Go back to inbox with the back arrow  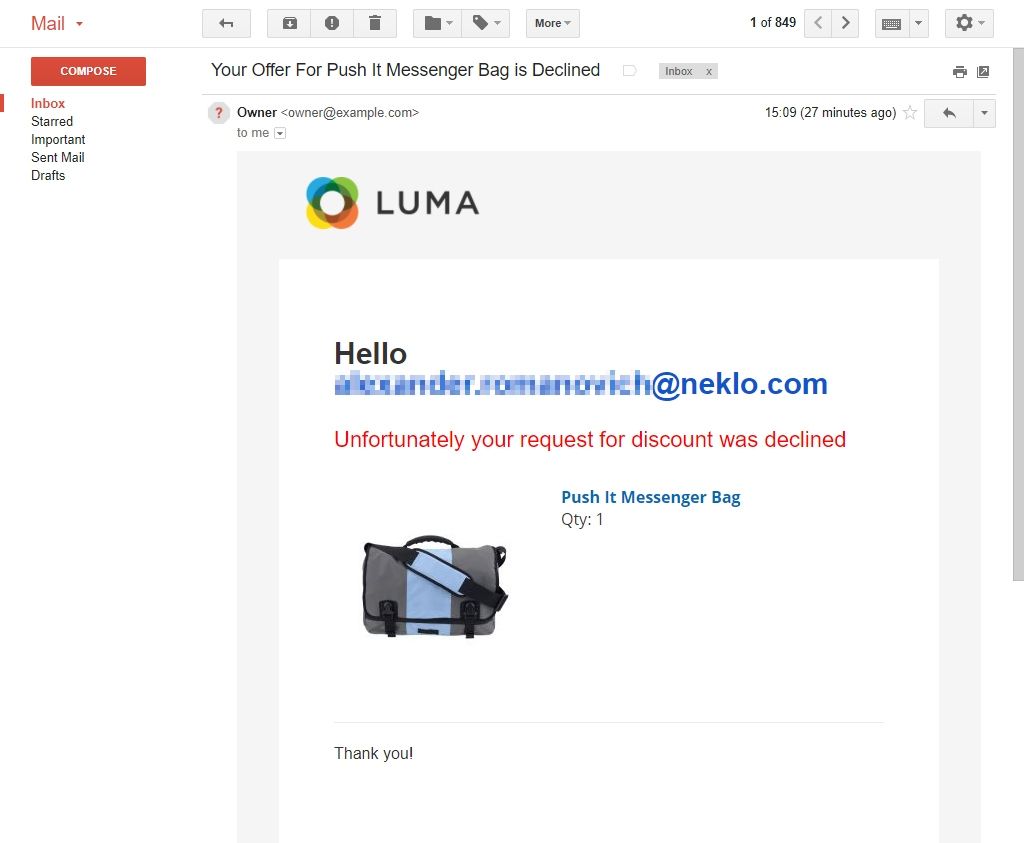226,24
